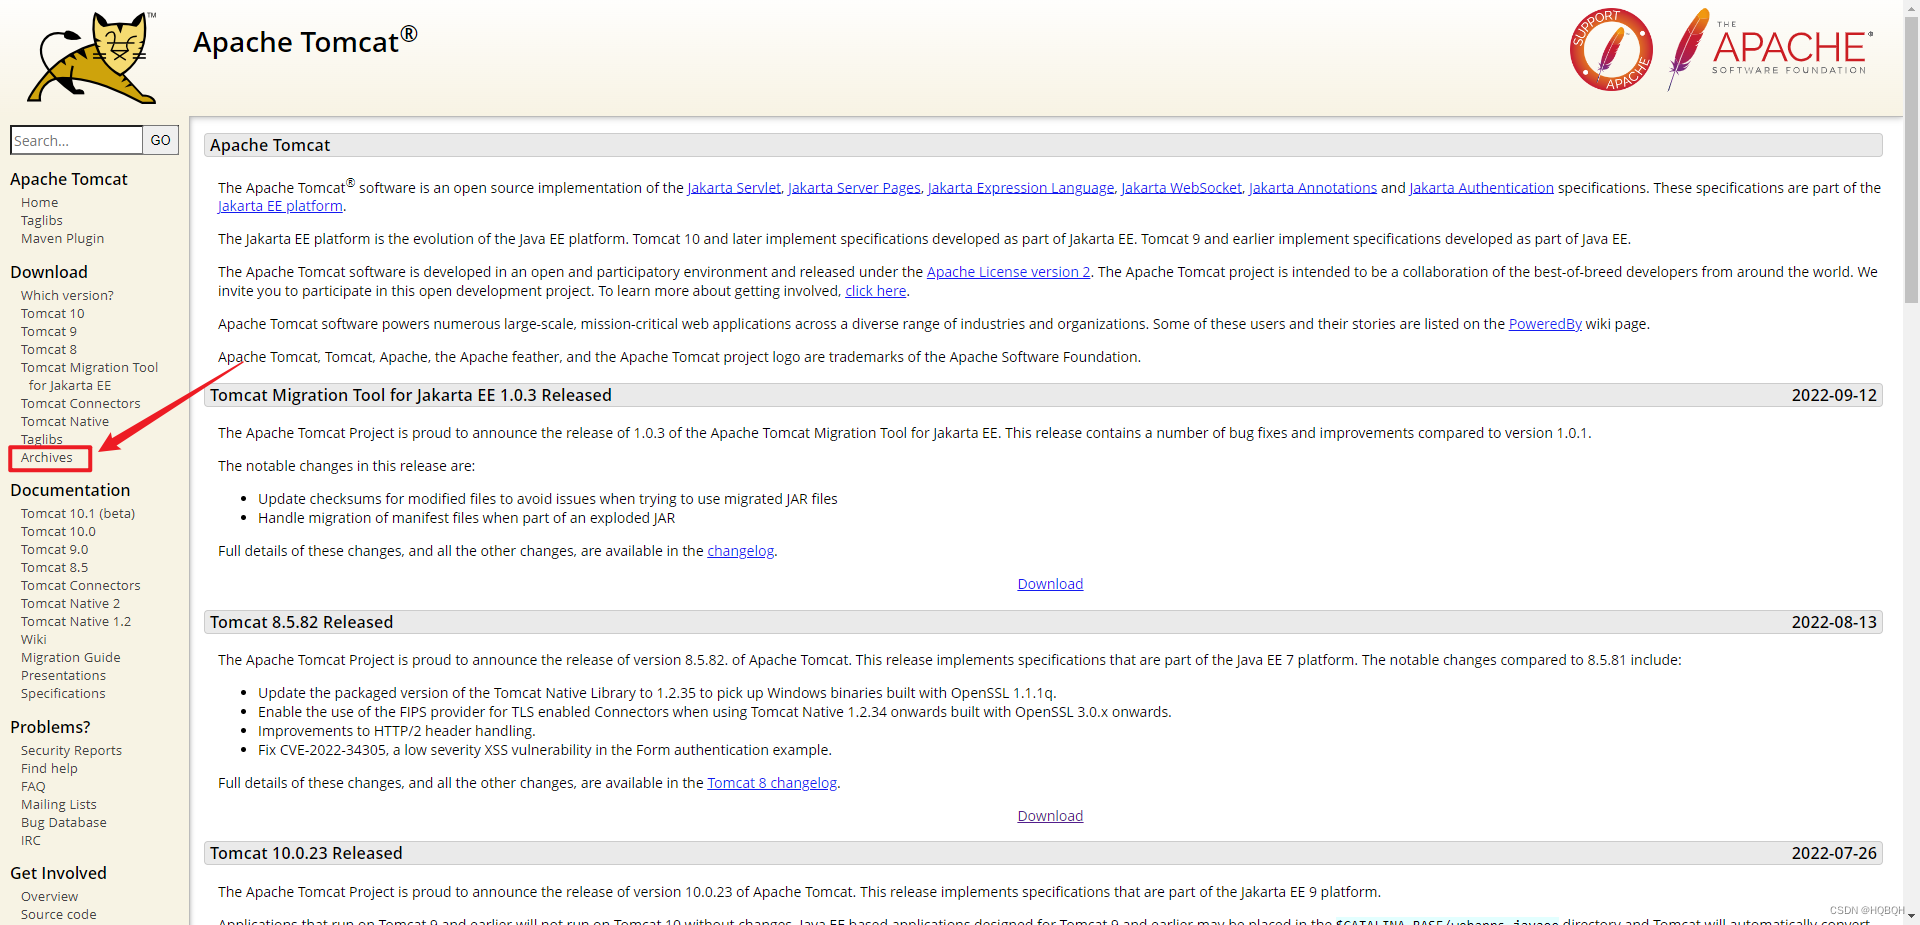Open Tomcat Native under Download
Image resolution: width=1920 pixels, height=925 pixels.
coord(65,421)
